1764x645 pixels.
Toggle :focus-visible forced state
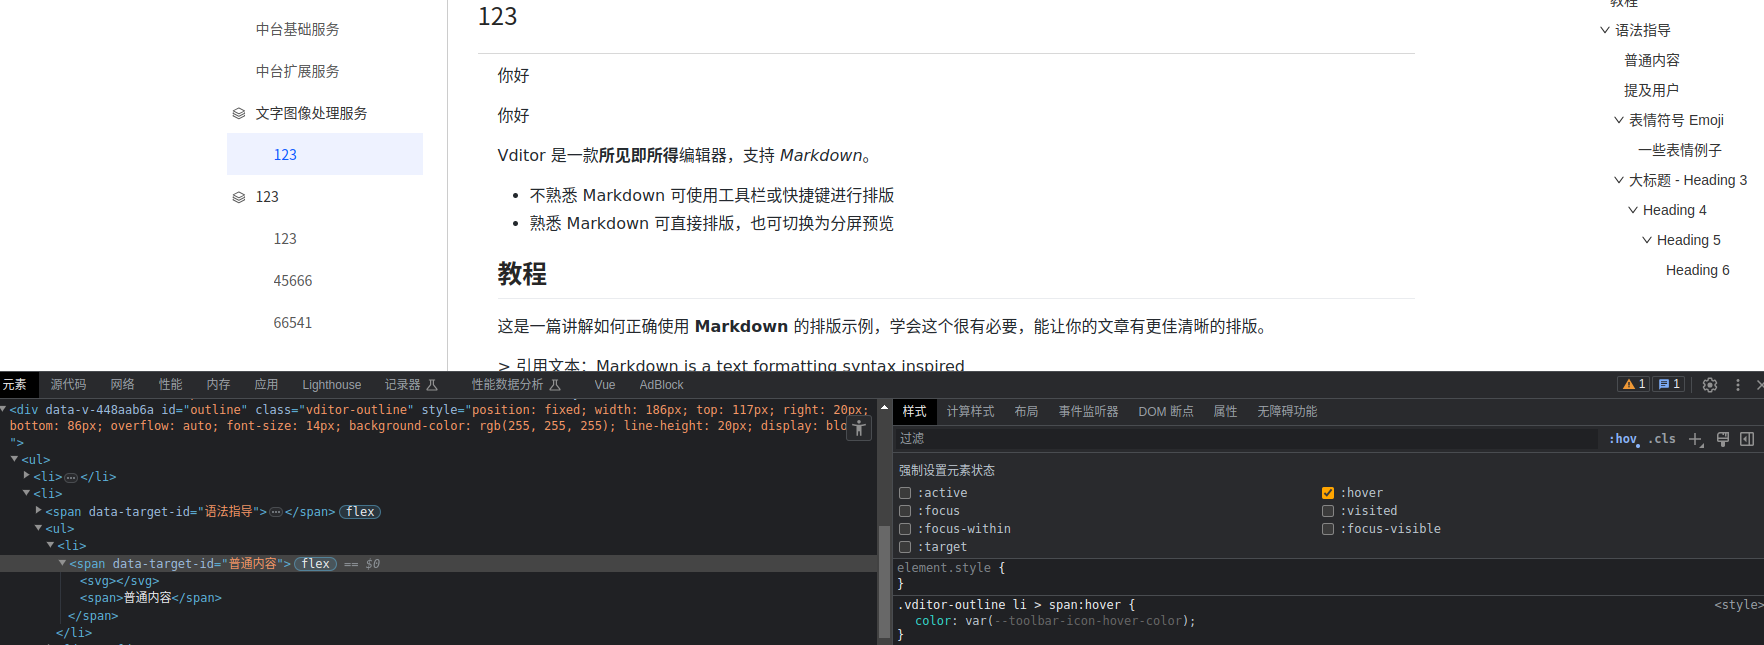[1328, 529]
